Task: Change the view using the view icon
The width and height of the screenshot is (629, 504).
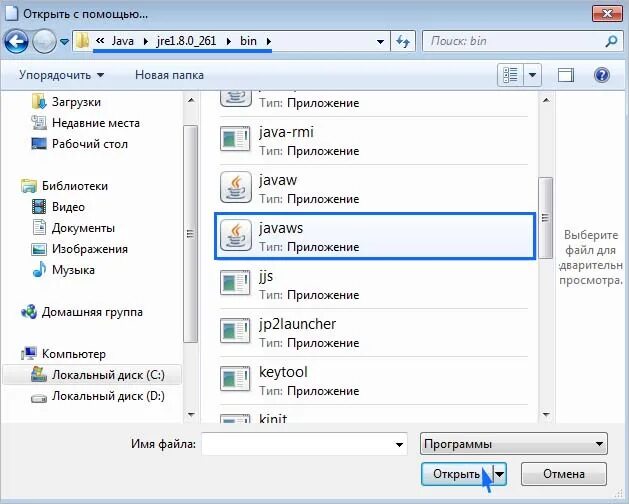Action: coord(511,75)
